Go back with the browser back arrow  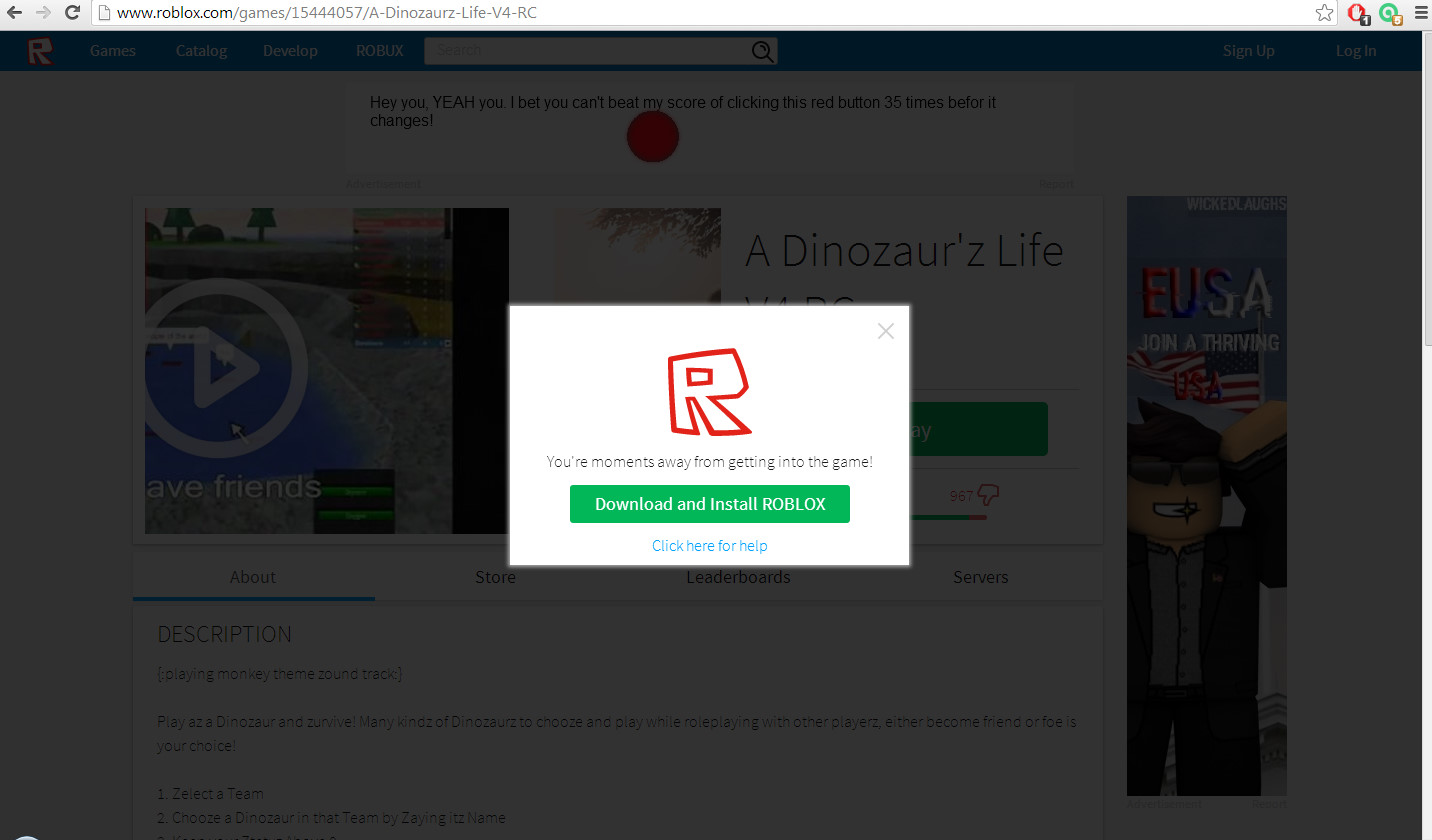click(x=16, y=13)
